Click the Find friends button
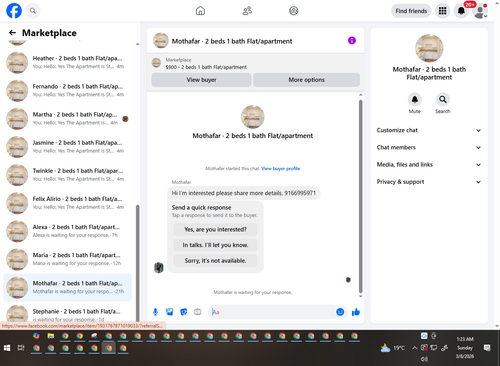This screenshot has width=500, height=366. [411, 11]
